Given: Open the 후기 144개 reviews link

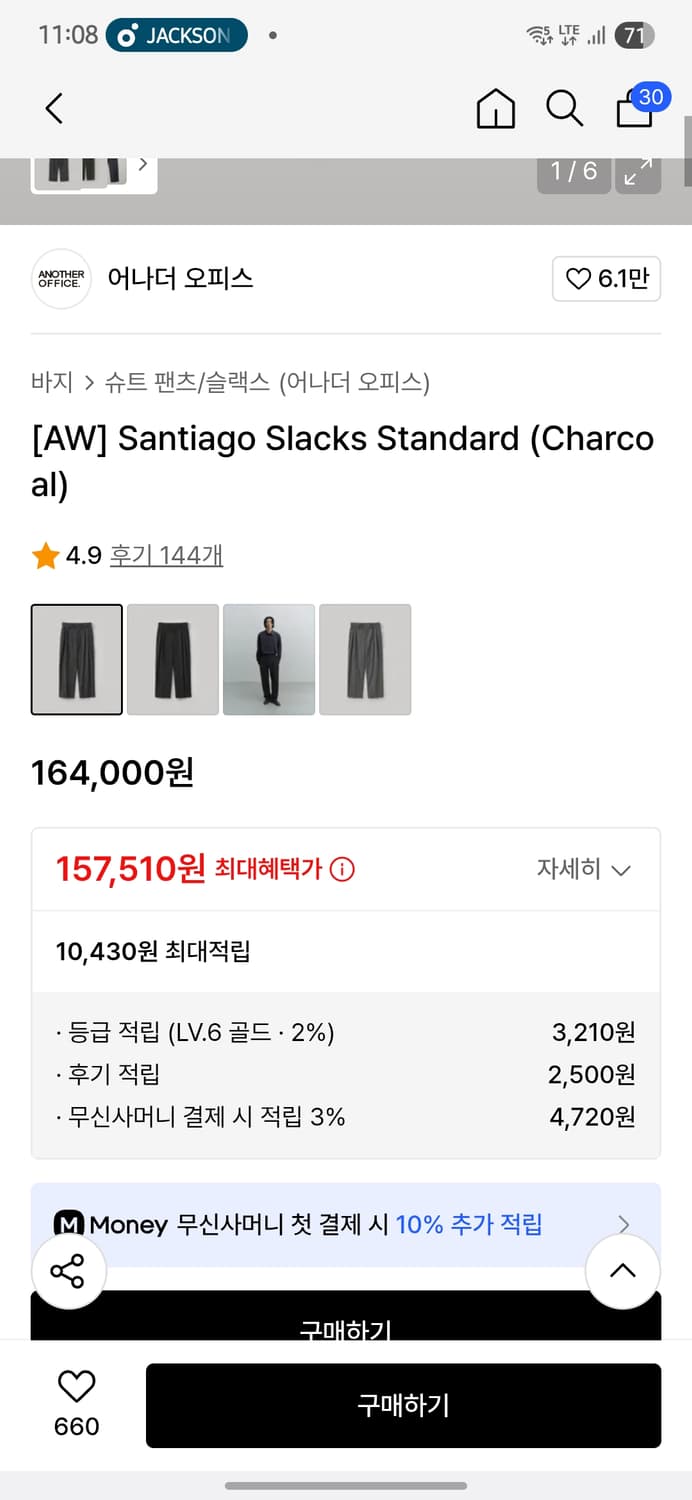Looking at the screenshot, I should point(166,556).
